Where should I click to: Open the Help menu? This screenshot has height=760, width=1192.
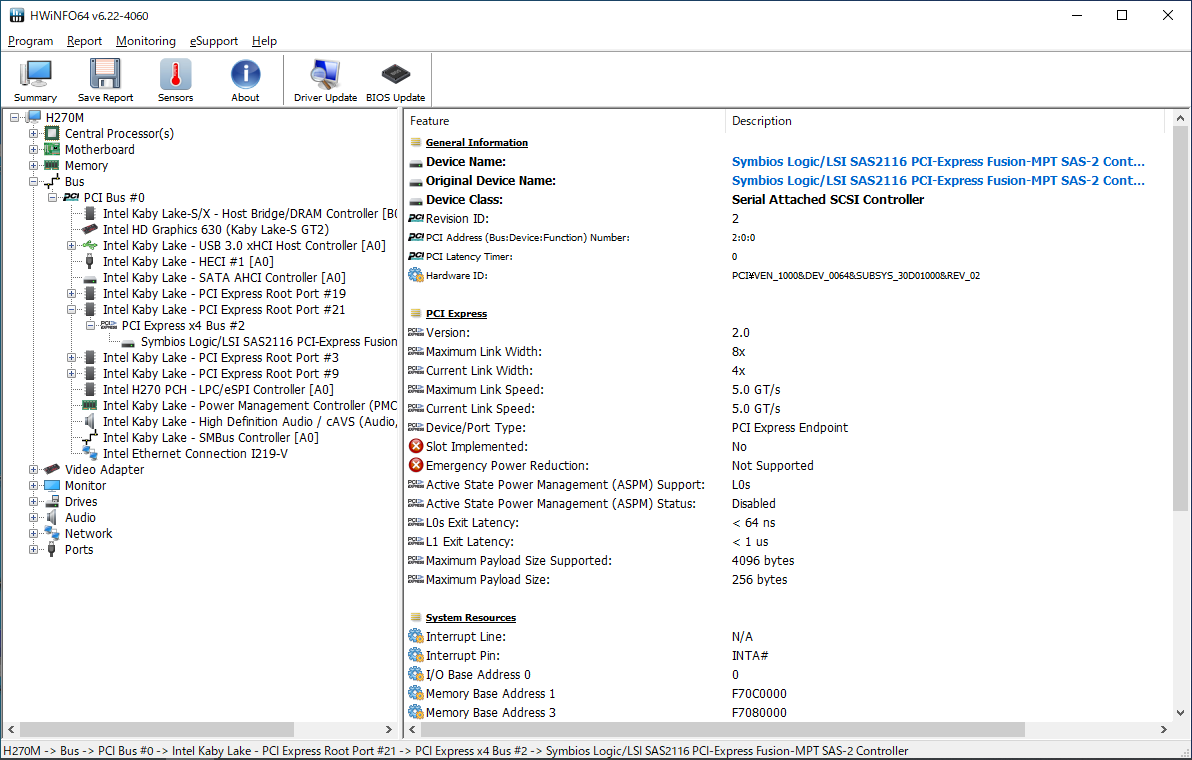[x=265, y=41]
